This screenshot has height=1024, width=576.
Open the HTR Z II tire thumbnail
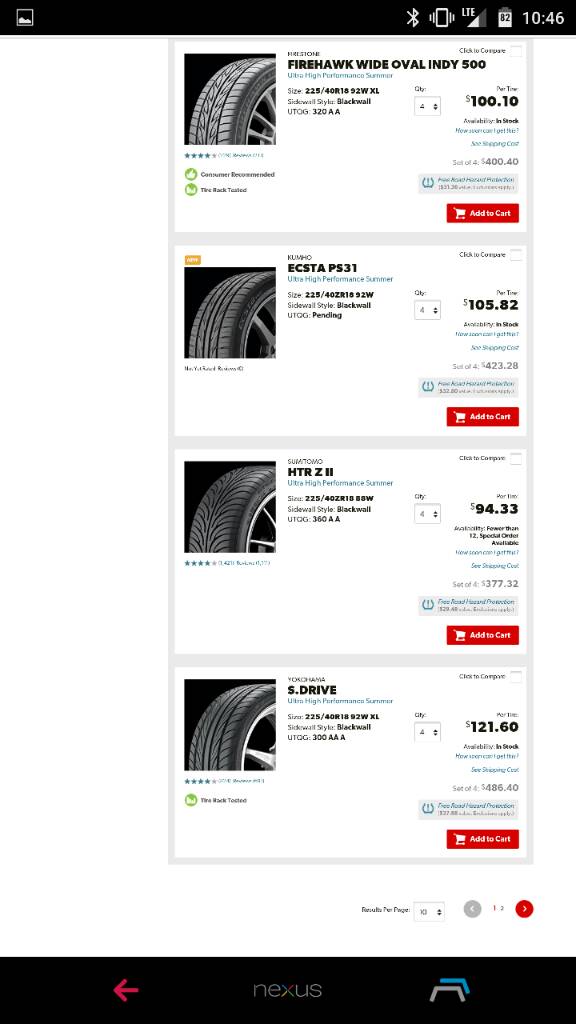pos(230,507)
